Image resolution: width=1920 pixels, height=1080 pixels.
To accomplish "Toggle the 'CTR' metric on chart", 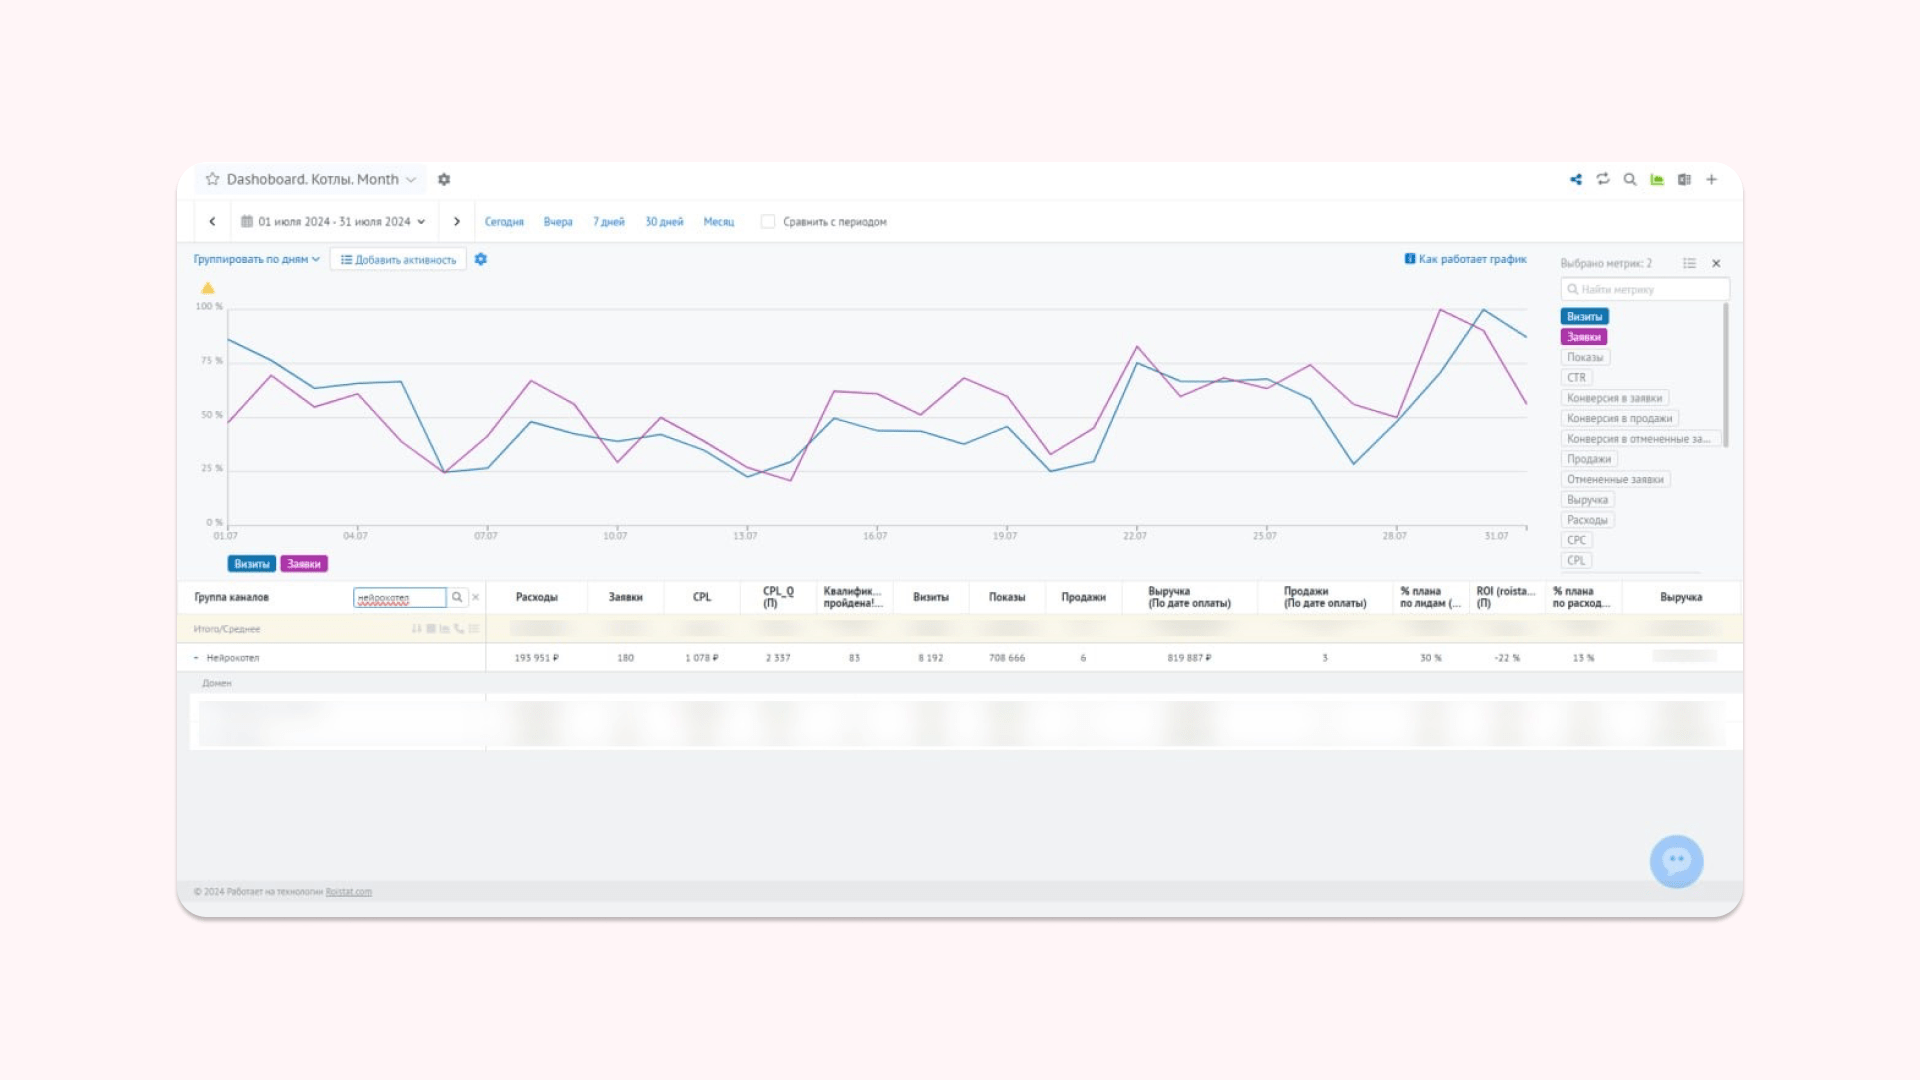I will pos(1576,378).
